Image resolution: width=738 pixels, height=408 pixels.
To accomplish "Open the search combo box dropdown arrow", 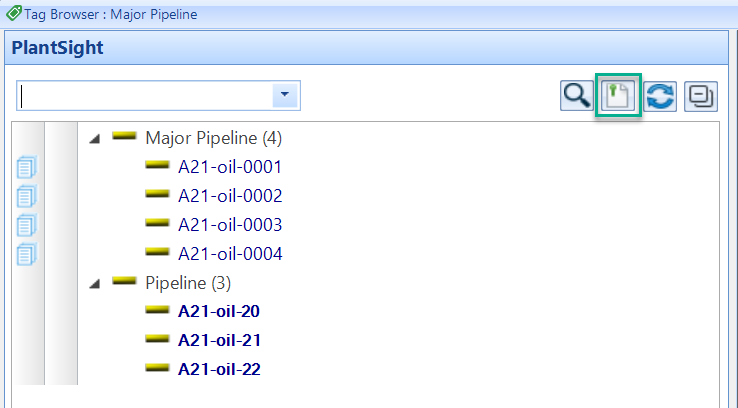I will click(285, 95).
